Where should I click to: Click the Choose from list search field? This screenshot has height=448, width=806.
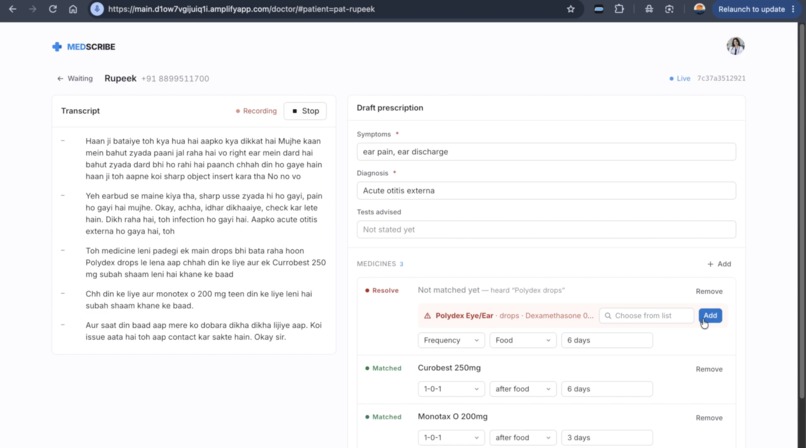647,315
